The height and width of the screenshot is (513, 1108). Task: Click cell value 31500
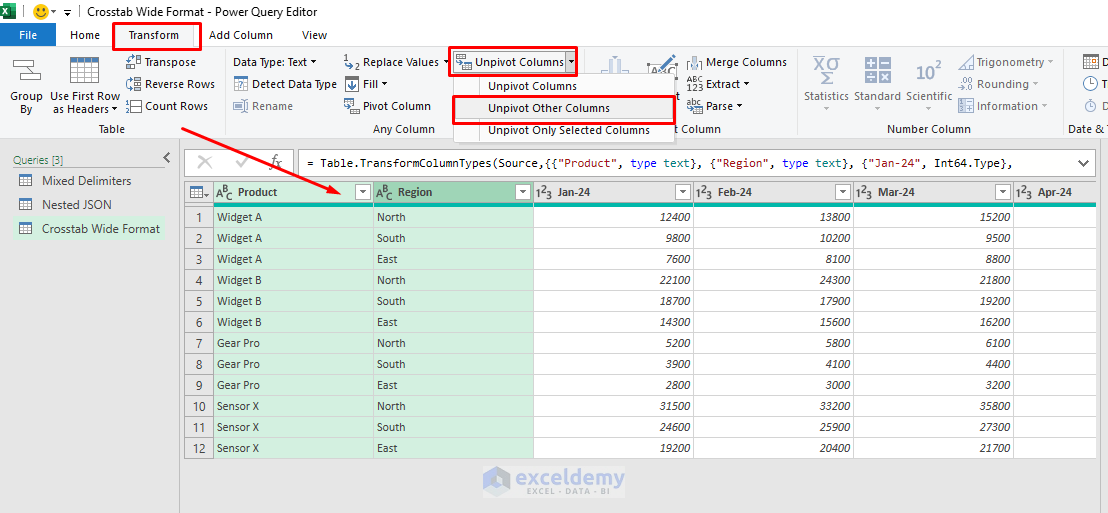tap(613, 406)
